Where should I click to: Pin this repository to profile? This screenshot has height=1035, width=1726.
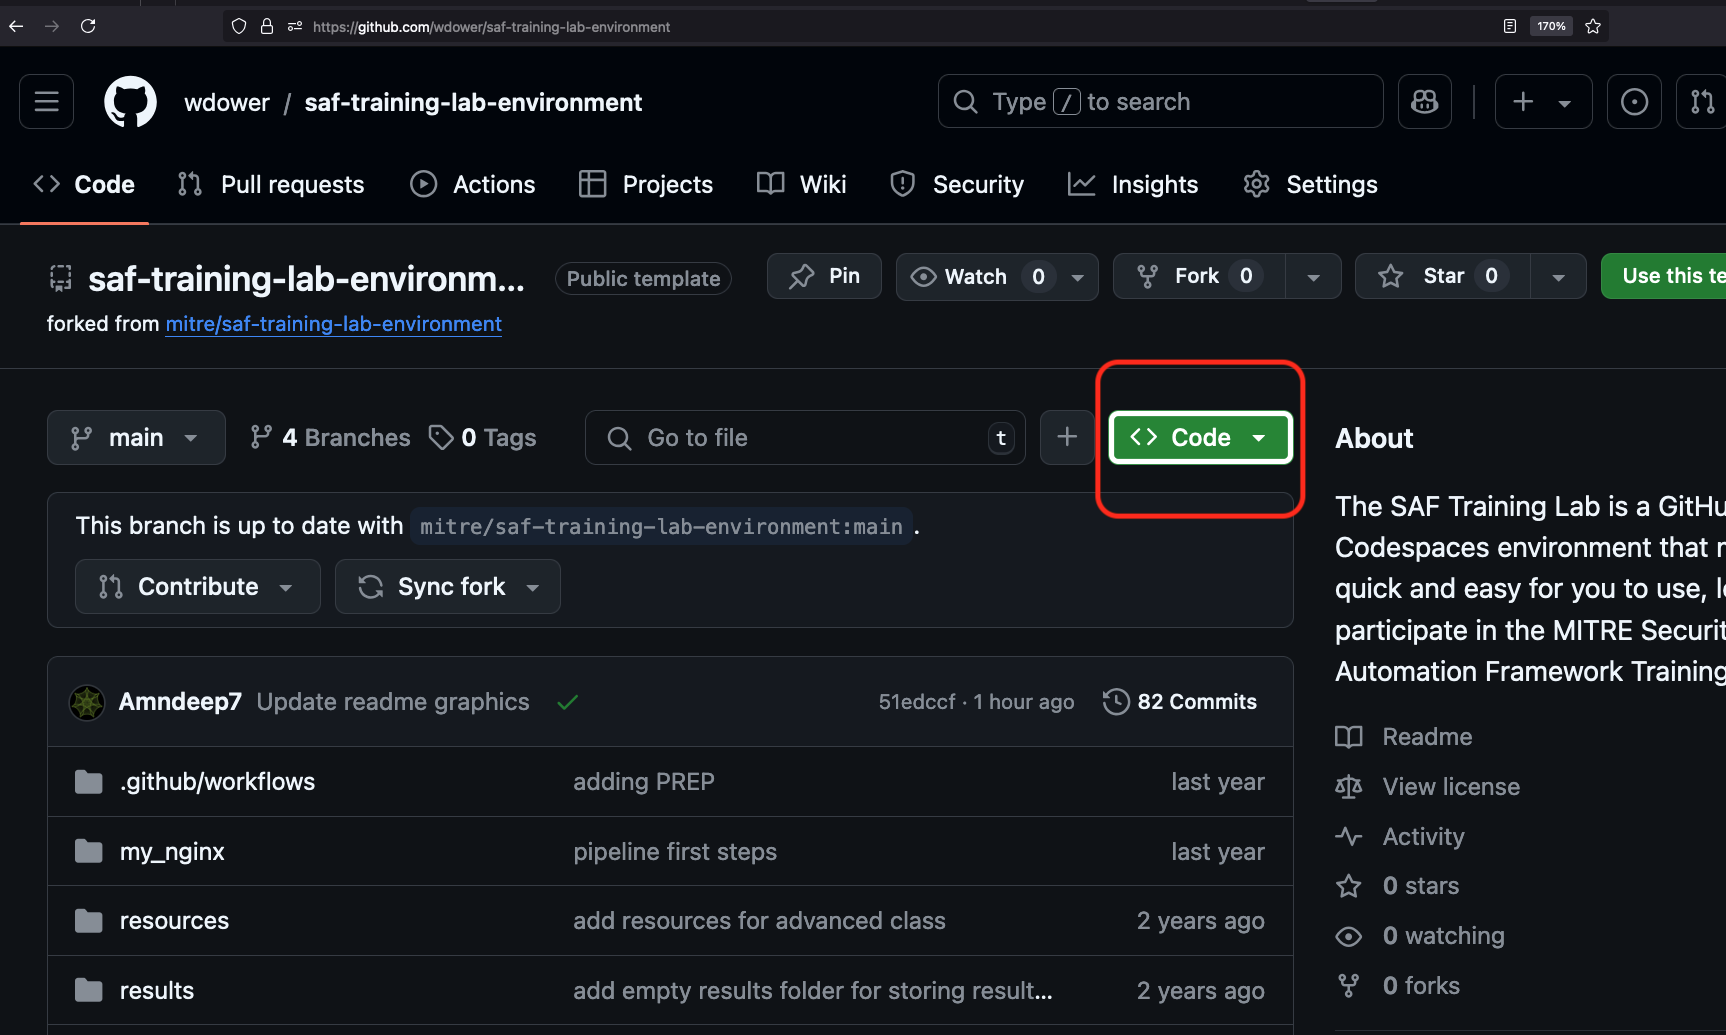pos(824,277)
